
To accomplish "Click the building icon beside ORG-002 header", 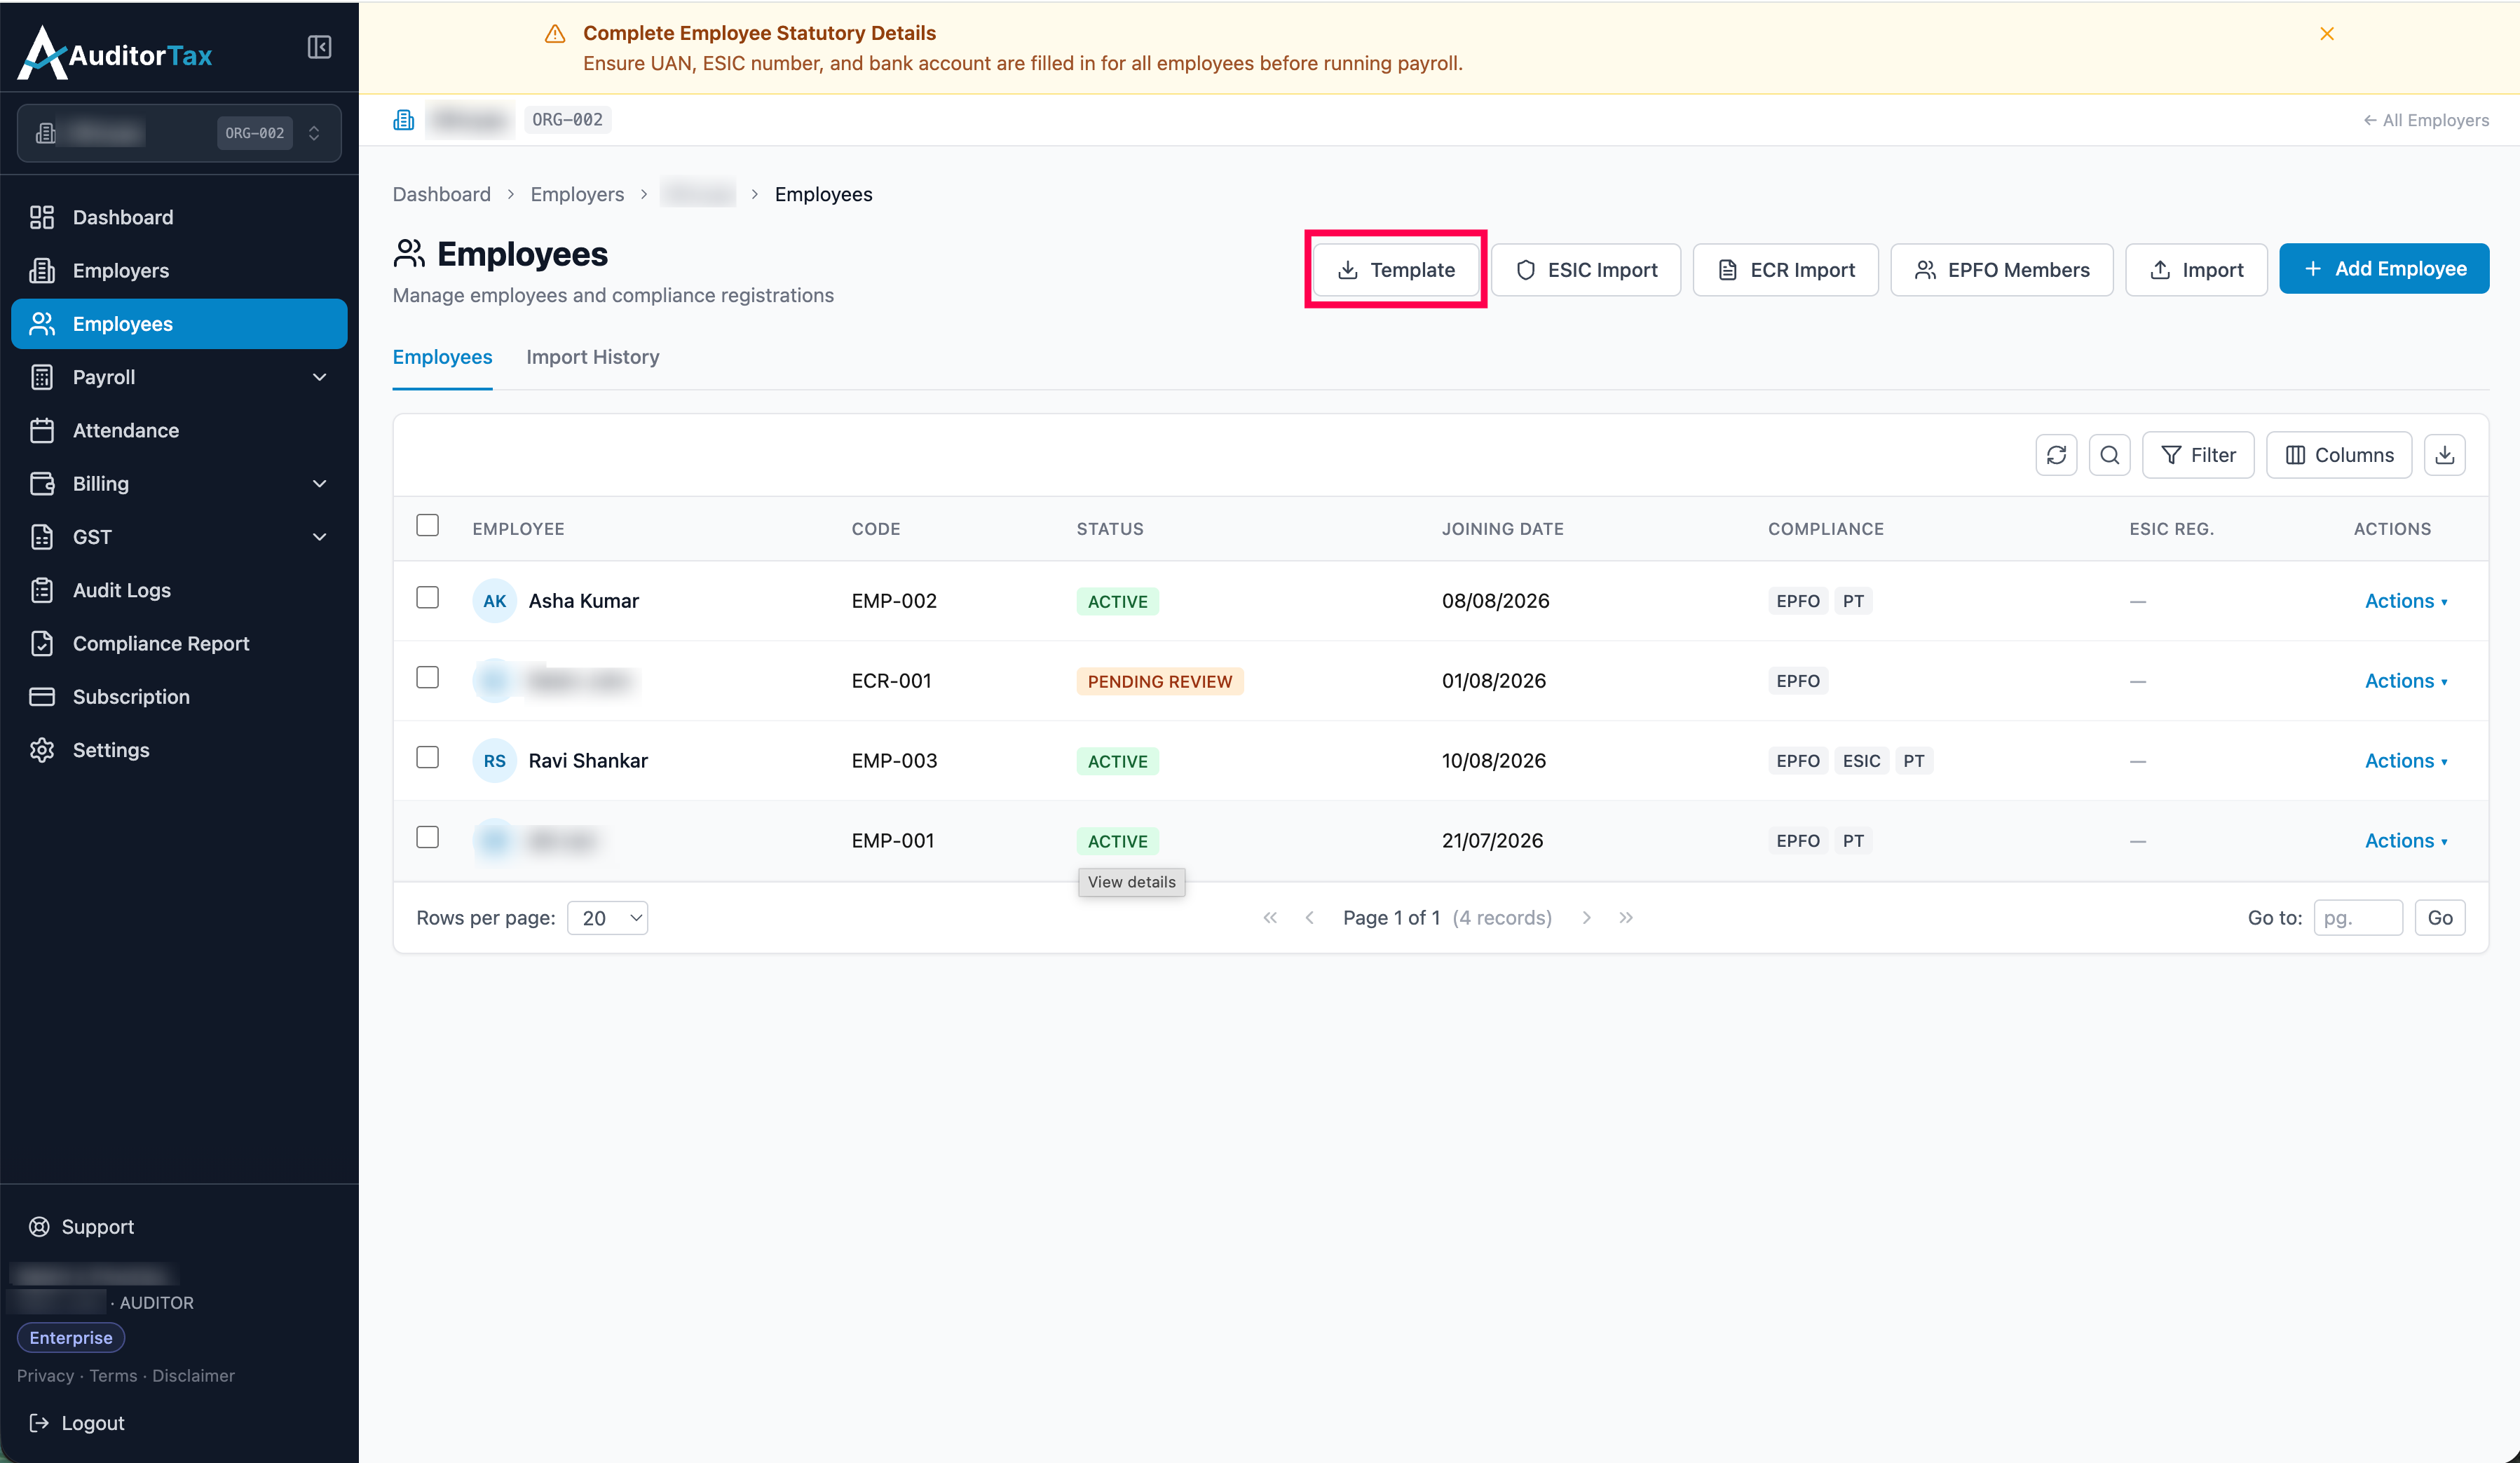I will 404,120.
